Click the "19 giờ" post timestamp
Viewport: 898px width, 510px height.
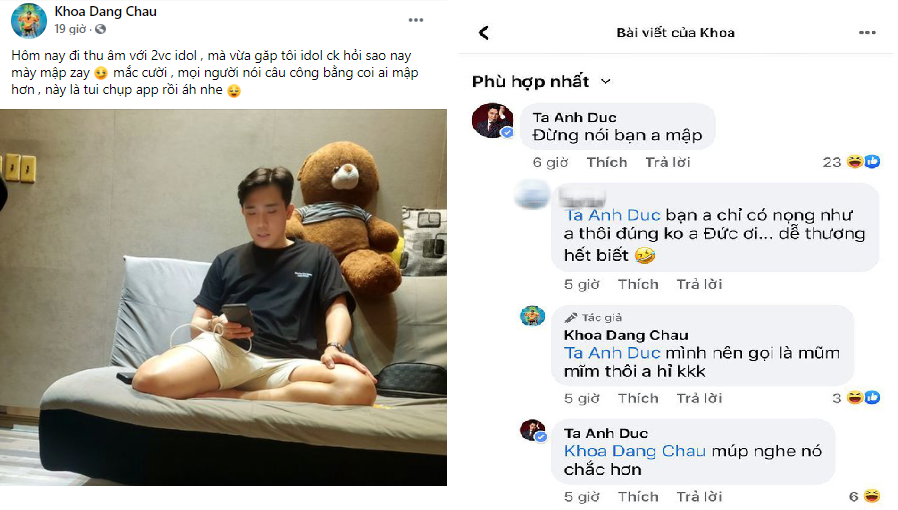pos(70,30)
